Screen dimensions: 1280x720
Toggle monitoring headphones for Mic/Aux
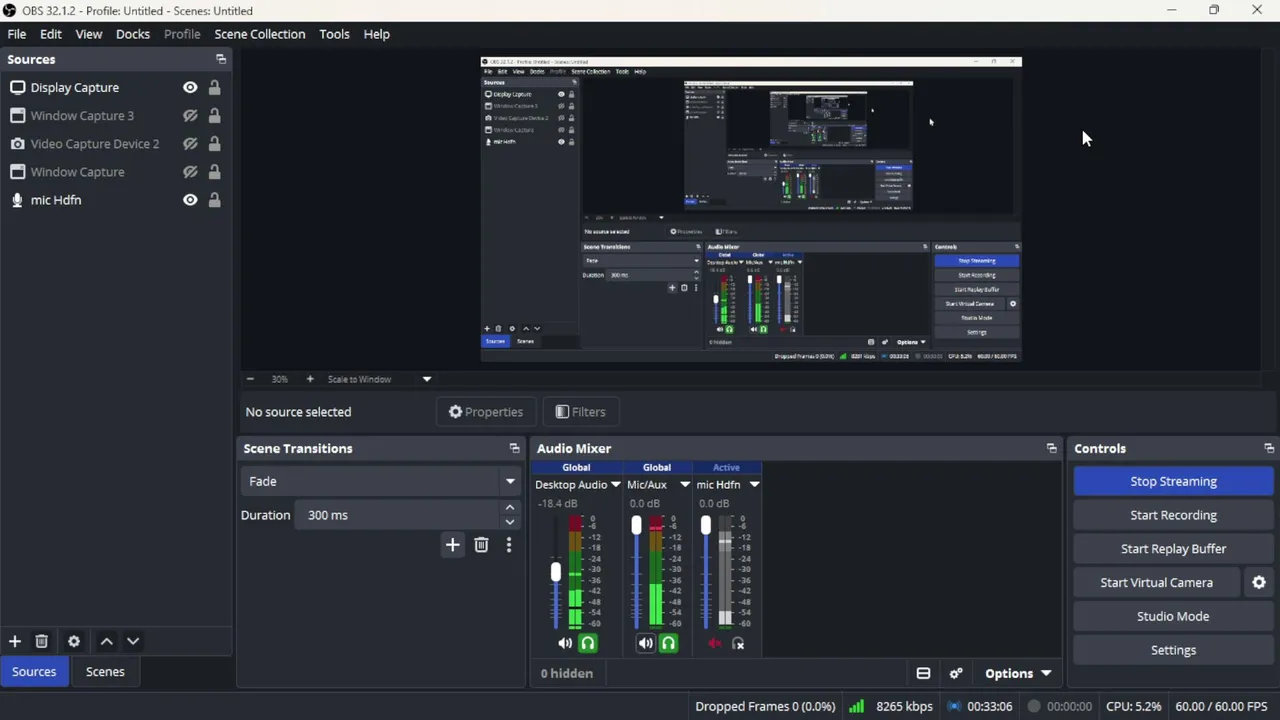click(668, 644)
